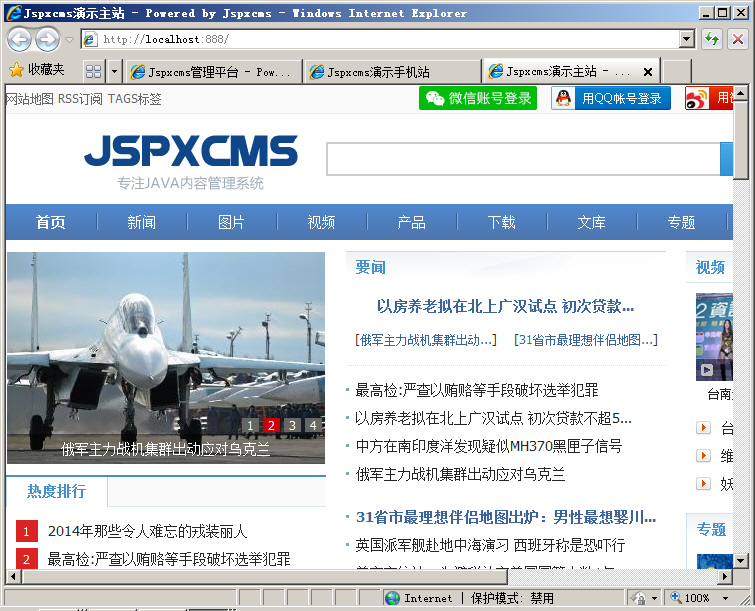Open the 网站地图 link
The height and width of the screenshot is (611, 755).
coord(29,99)
